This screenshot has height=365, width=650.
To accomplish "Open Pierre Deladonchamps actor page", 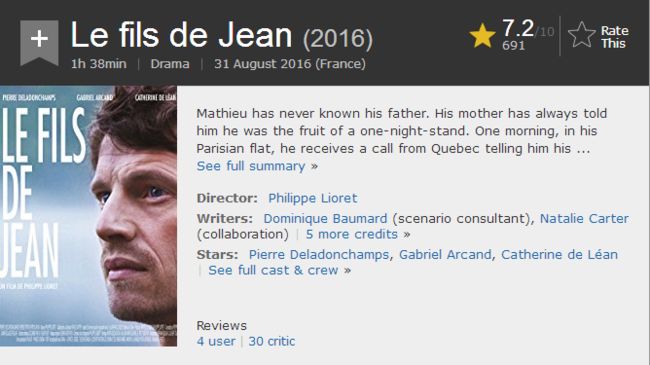I will click(319, 255).
